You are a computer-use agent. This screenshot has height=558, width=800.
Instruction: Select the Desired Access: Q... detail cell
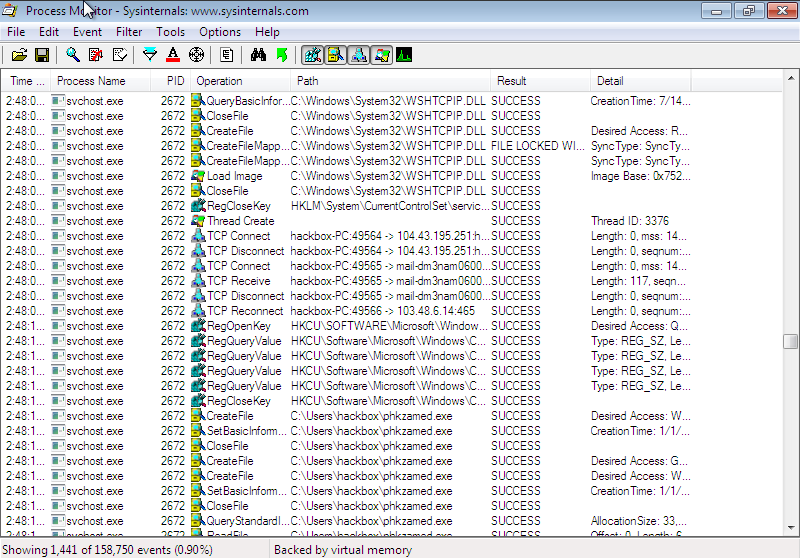coord(639,326)
